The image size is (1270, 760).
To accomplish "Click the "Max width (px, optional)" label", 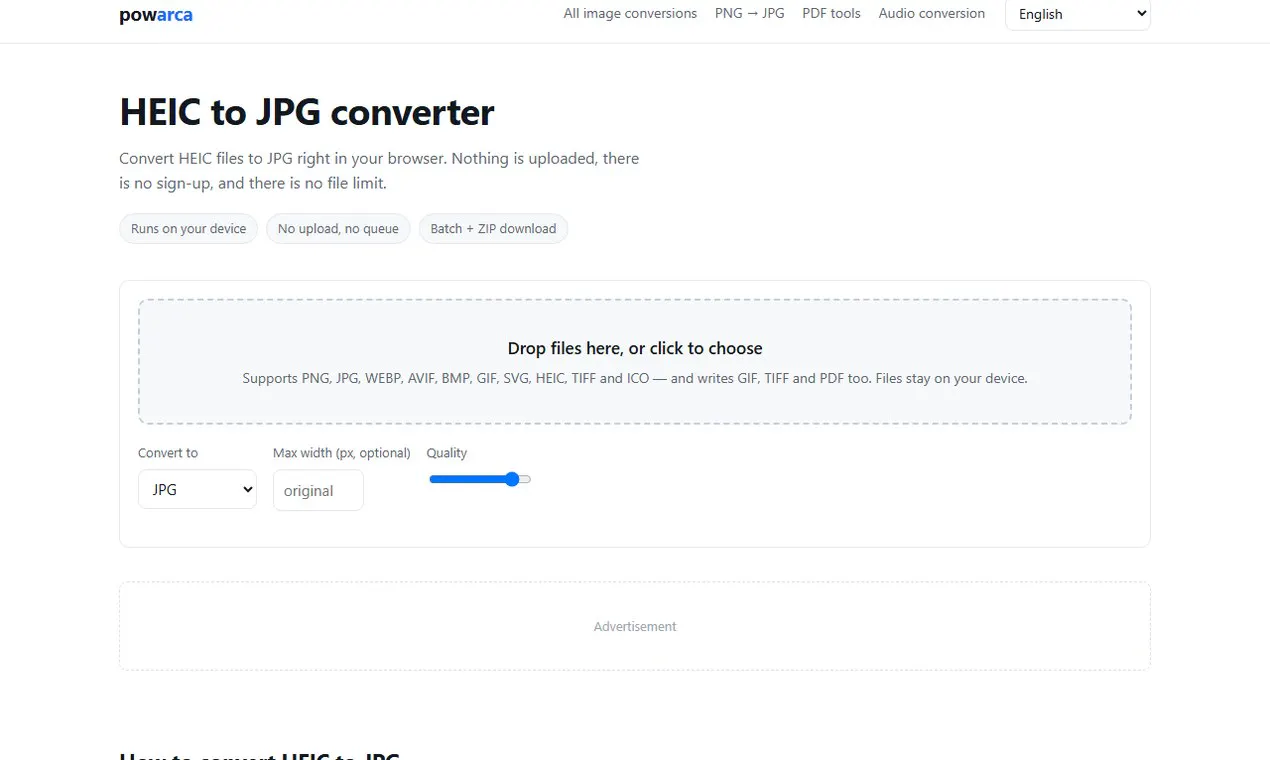I will coord(342,453).
